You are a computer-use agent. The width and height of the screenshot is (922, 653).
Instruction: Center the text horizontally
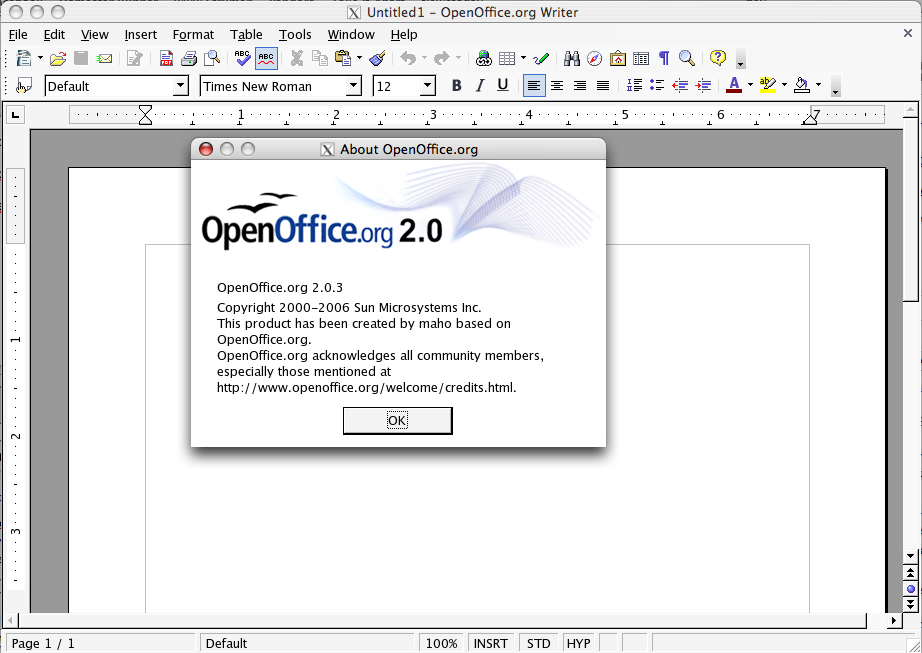tap(557, 86)
